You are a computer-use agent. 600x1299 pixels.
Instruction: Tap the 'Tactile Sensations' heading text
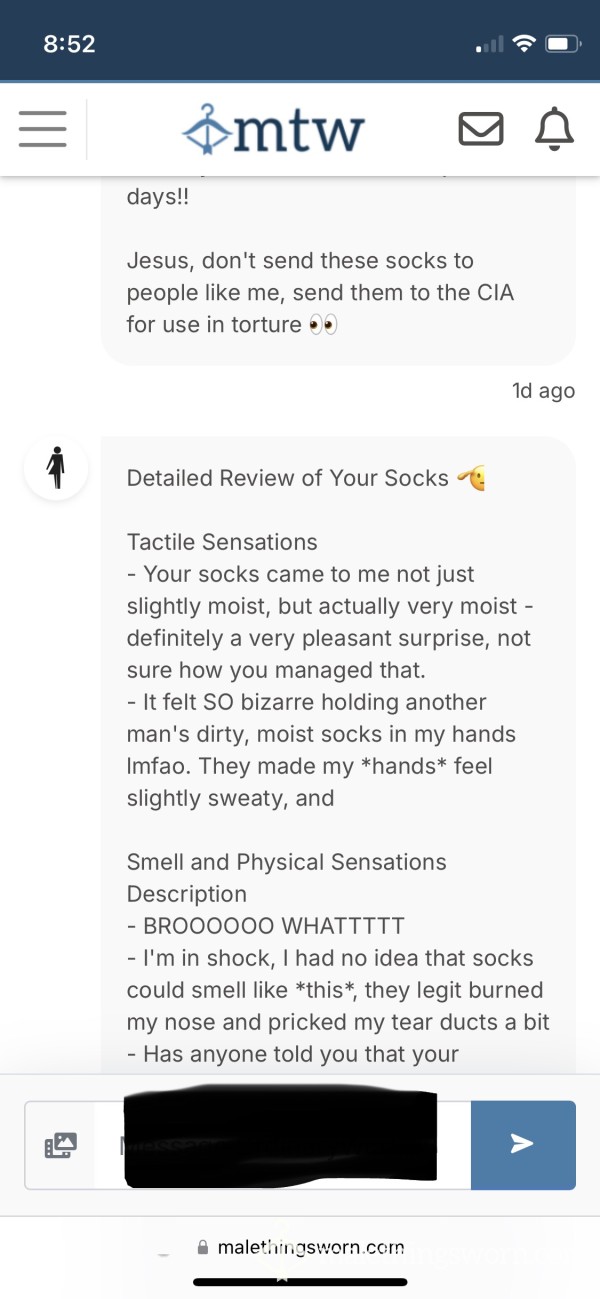click(x=222, y=542)
